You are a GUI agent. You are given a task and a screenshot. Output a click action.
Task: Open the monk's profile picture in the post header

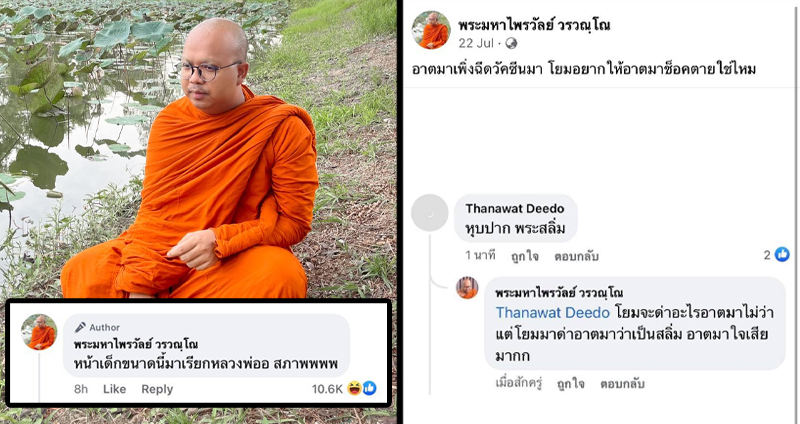(431, 30)
